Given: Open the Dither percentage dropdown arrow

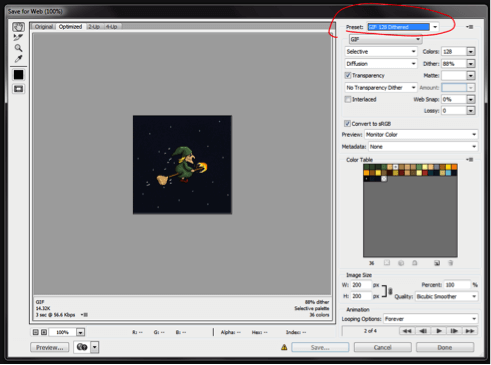Looking at the screenshot, I should pos(471,64).
